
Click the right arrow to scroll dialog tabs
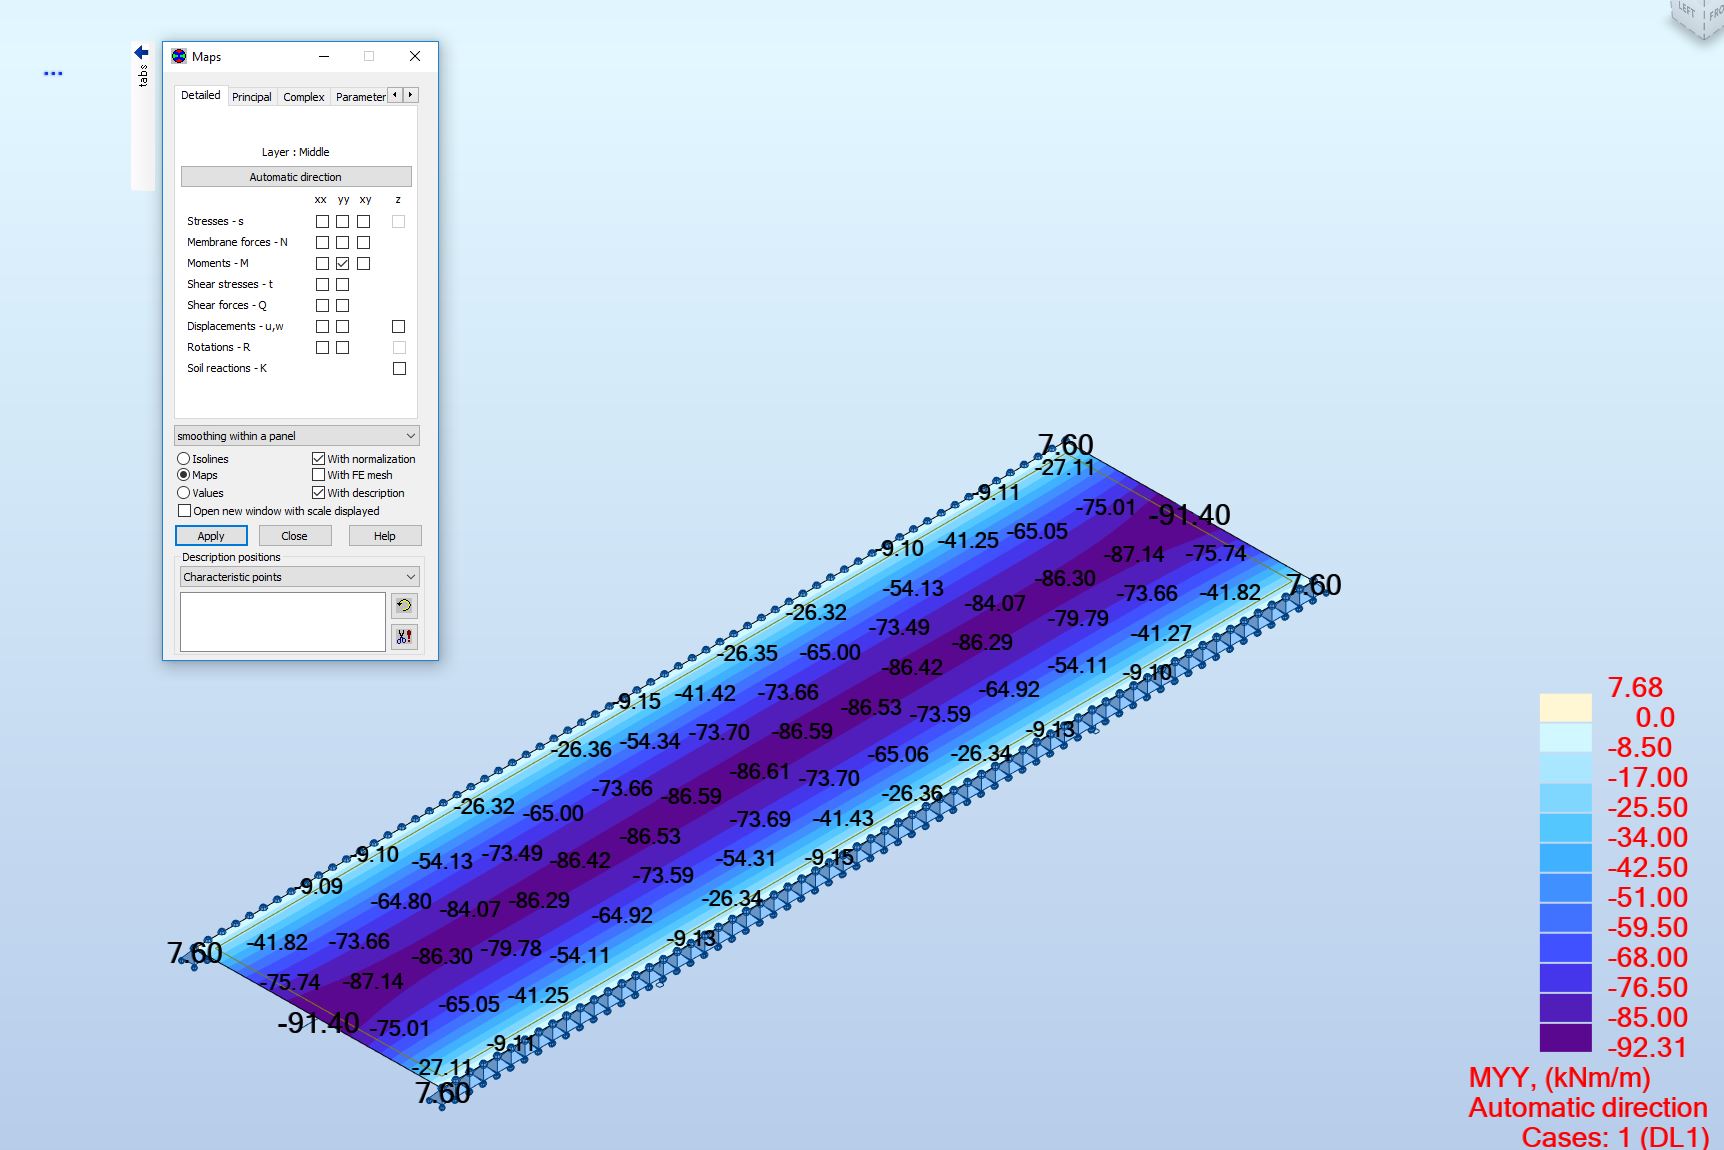[x=410, y=94]
